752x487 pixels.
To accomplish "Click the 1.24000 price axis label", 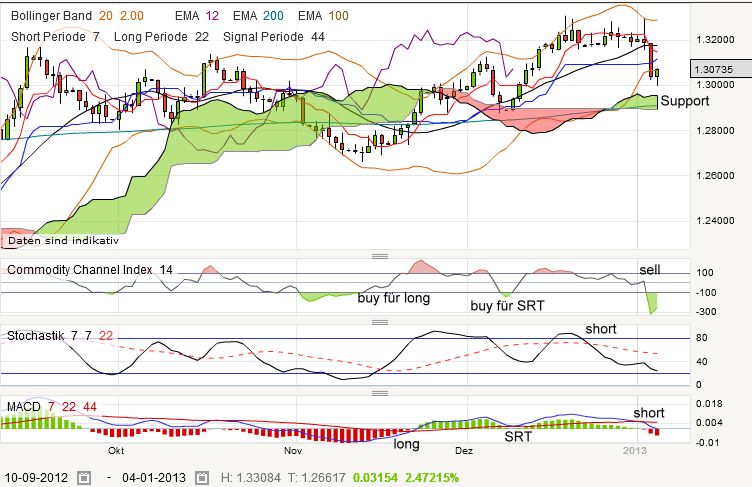I will coord(715,221).
